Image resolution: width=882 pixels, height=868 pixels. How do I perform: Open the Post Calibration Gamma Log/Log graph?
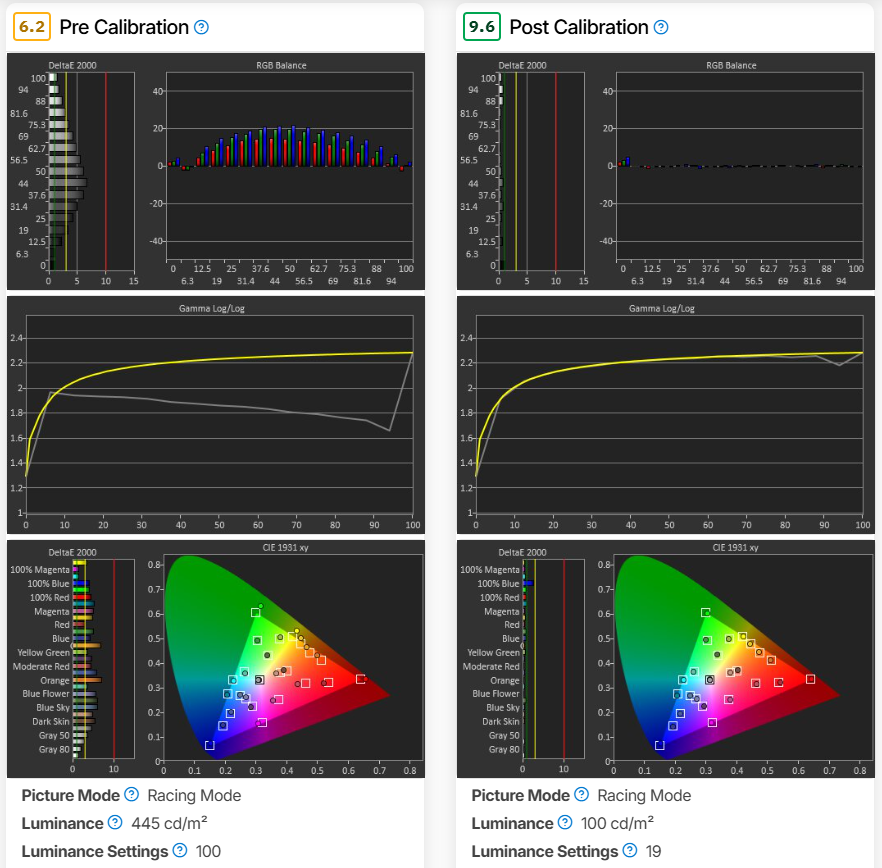point(665,415)
